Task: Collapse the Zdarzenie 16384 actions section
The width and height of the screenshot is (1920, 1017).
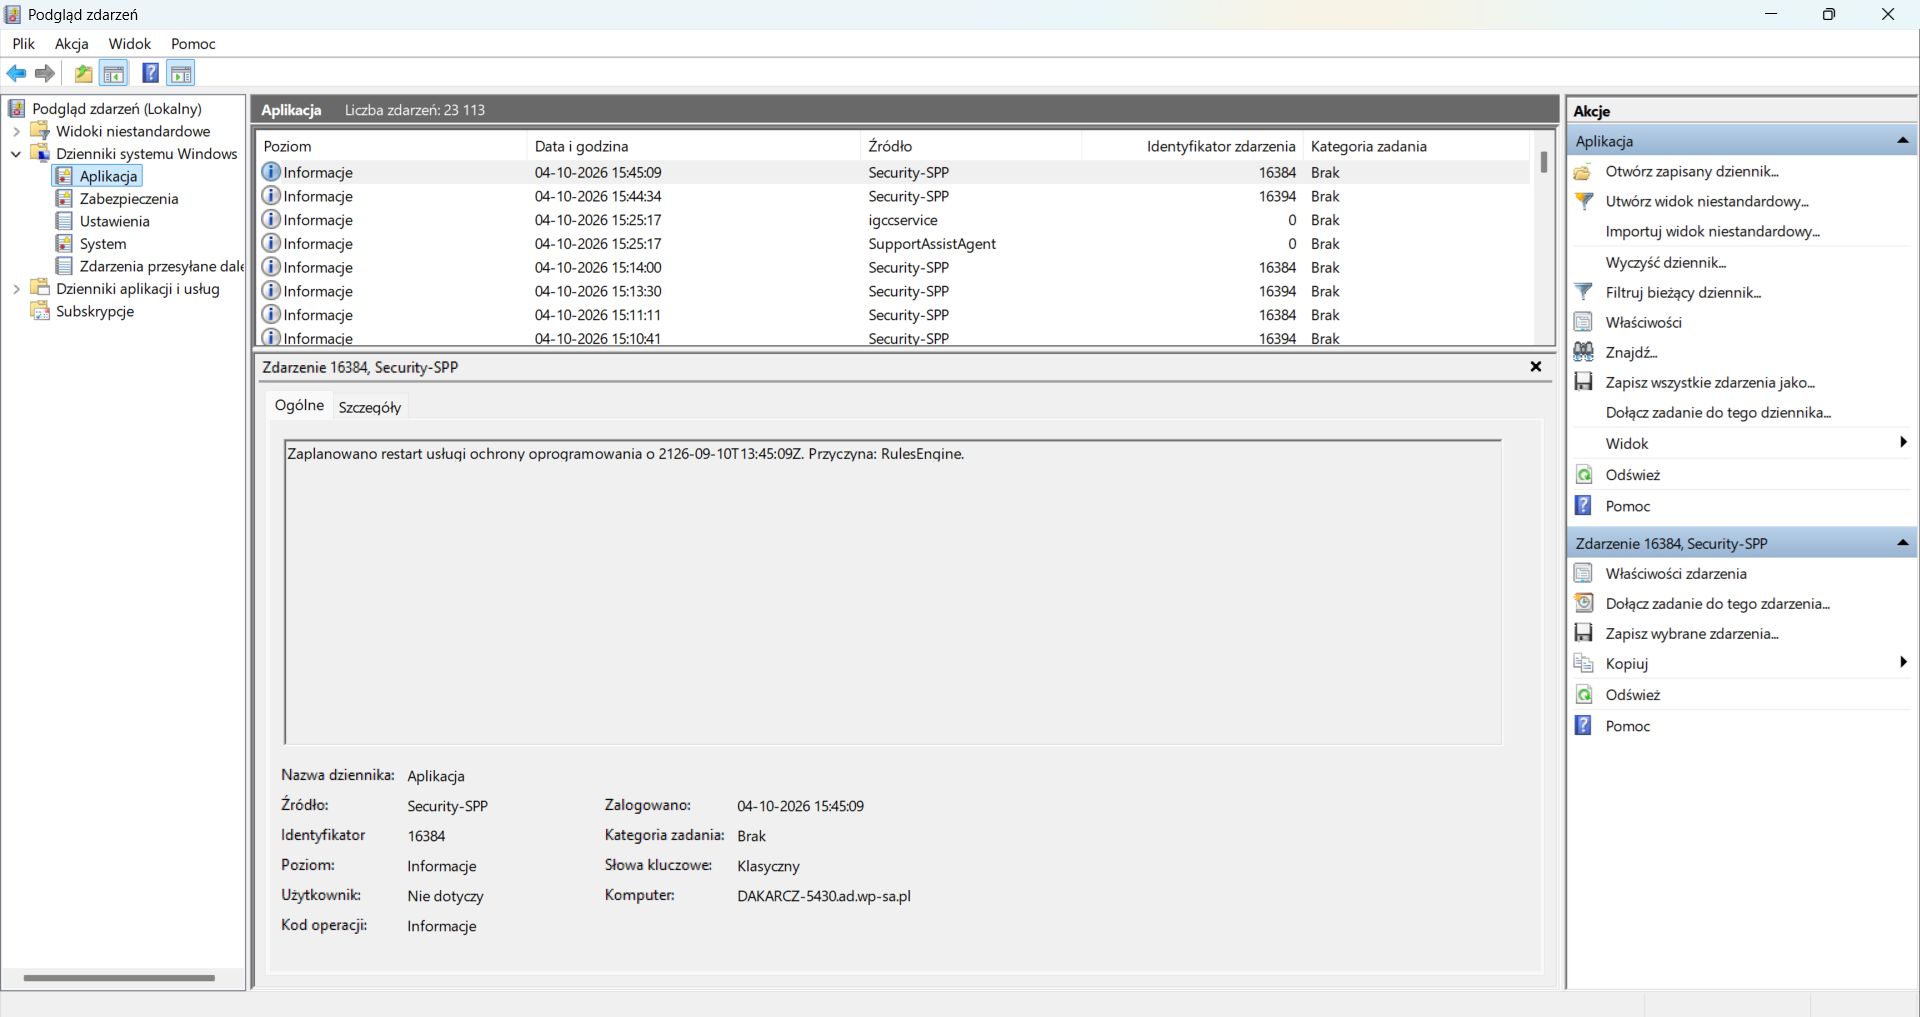Action: [x=1902, y=543]
